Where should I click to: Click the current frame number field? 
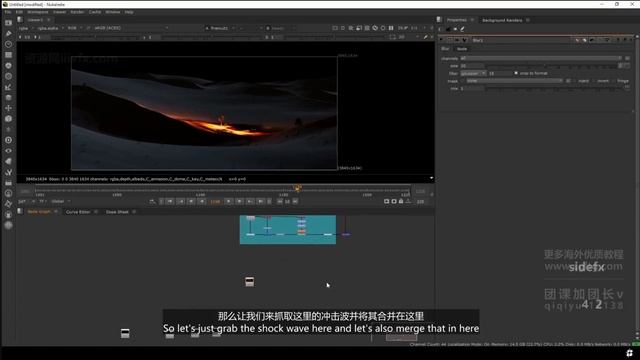pos(215,202)
